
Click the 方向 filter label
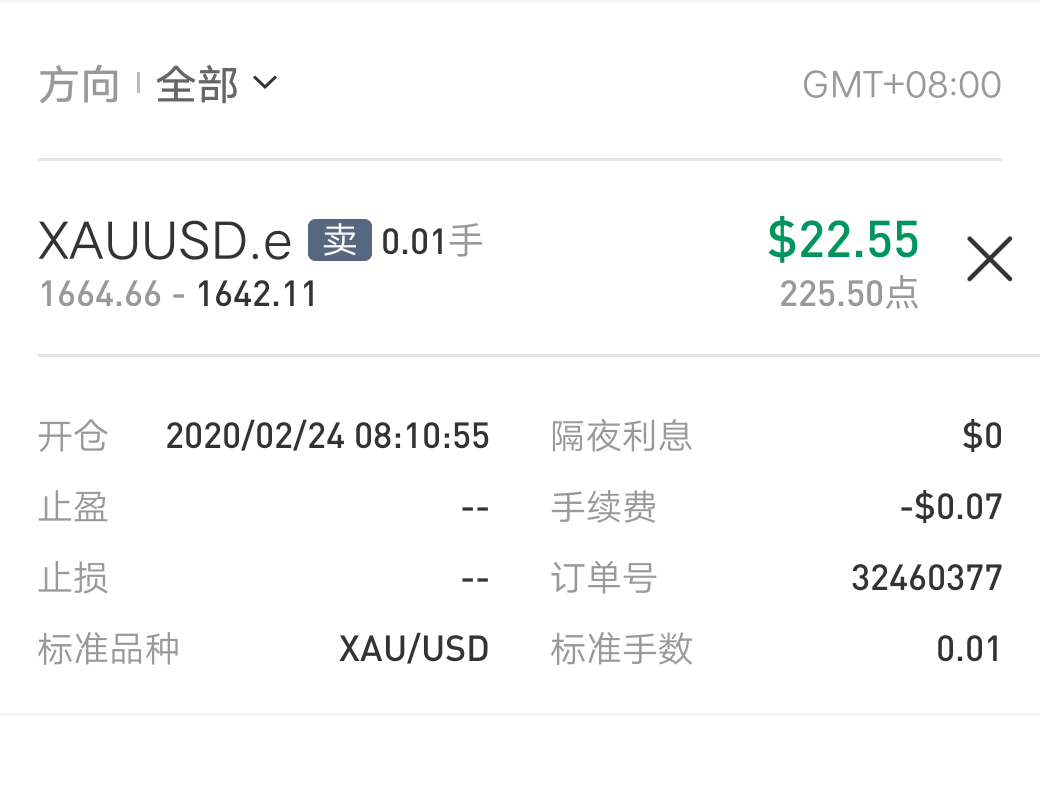click(79, 85)
